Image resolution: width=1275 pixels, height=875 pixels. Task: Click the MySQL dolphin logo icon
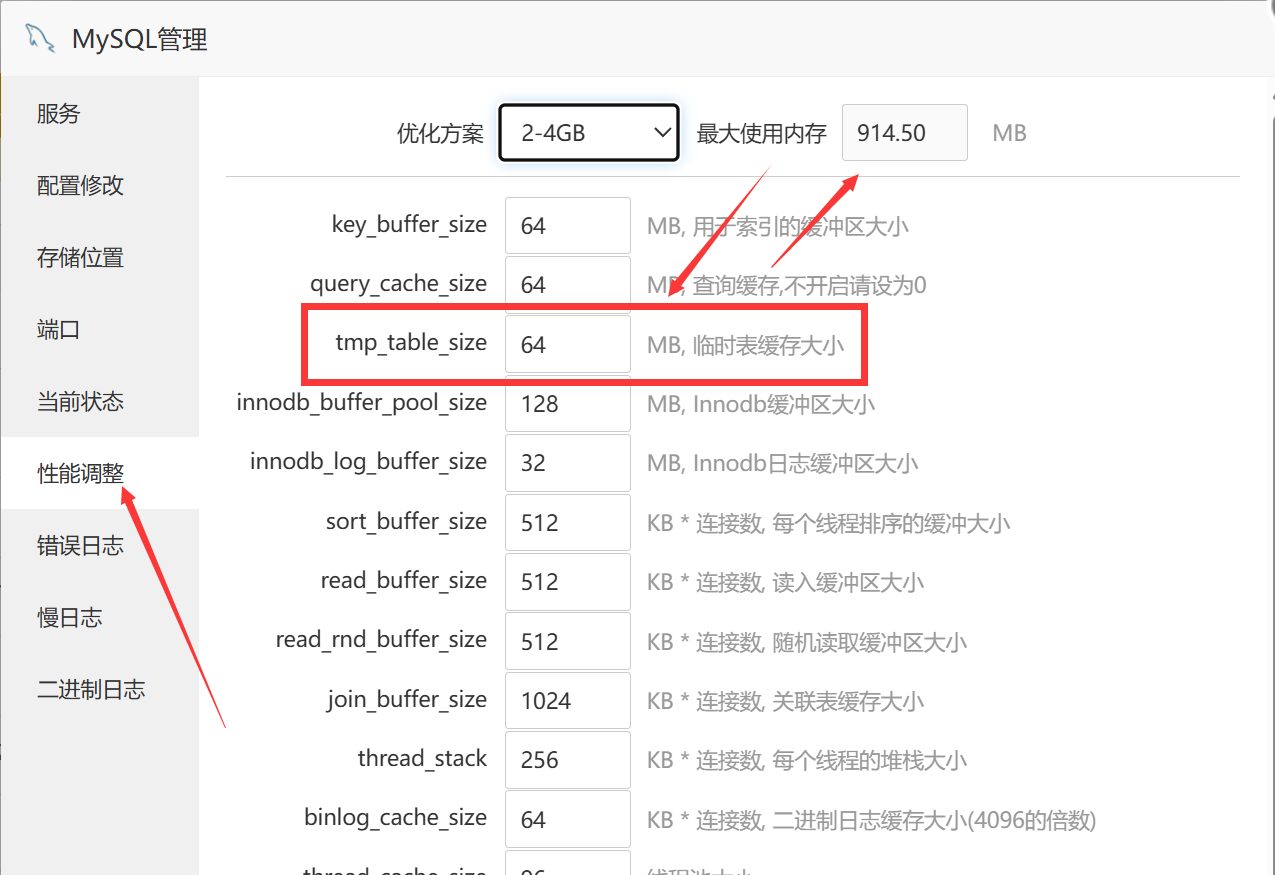point(39,38)
